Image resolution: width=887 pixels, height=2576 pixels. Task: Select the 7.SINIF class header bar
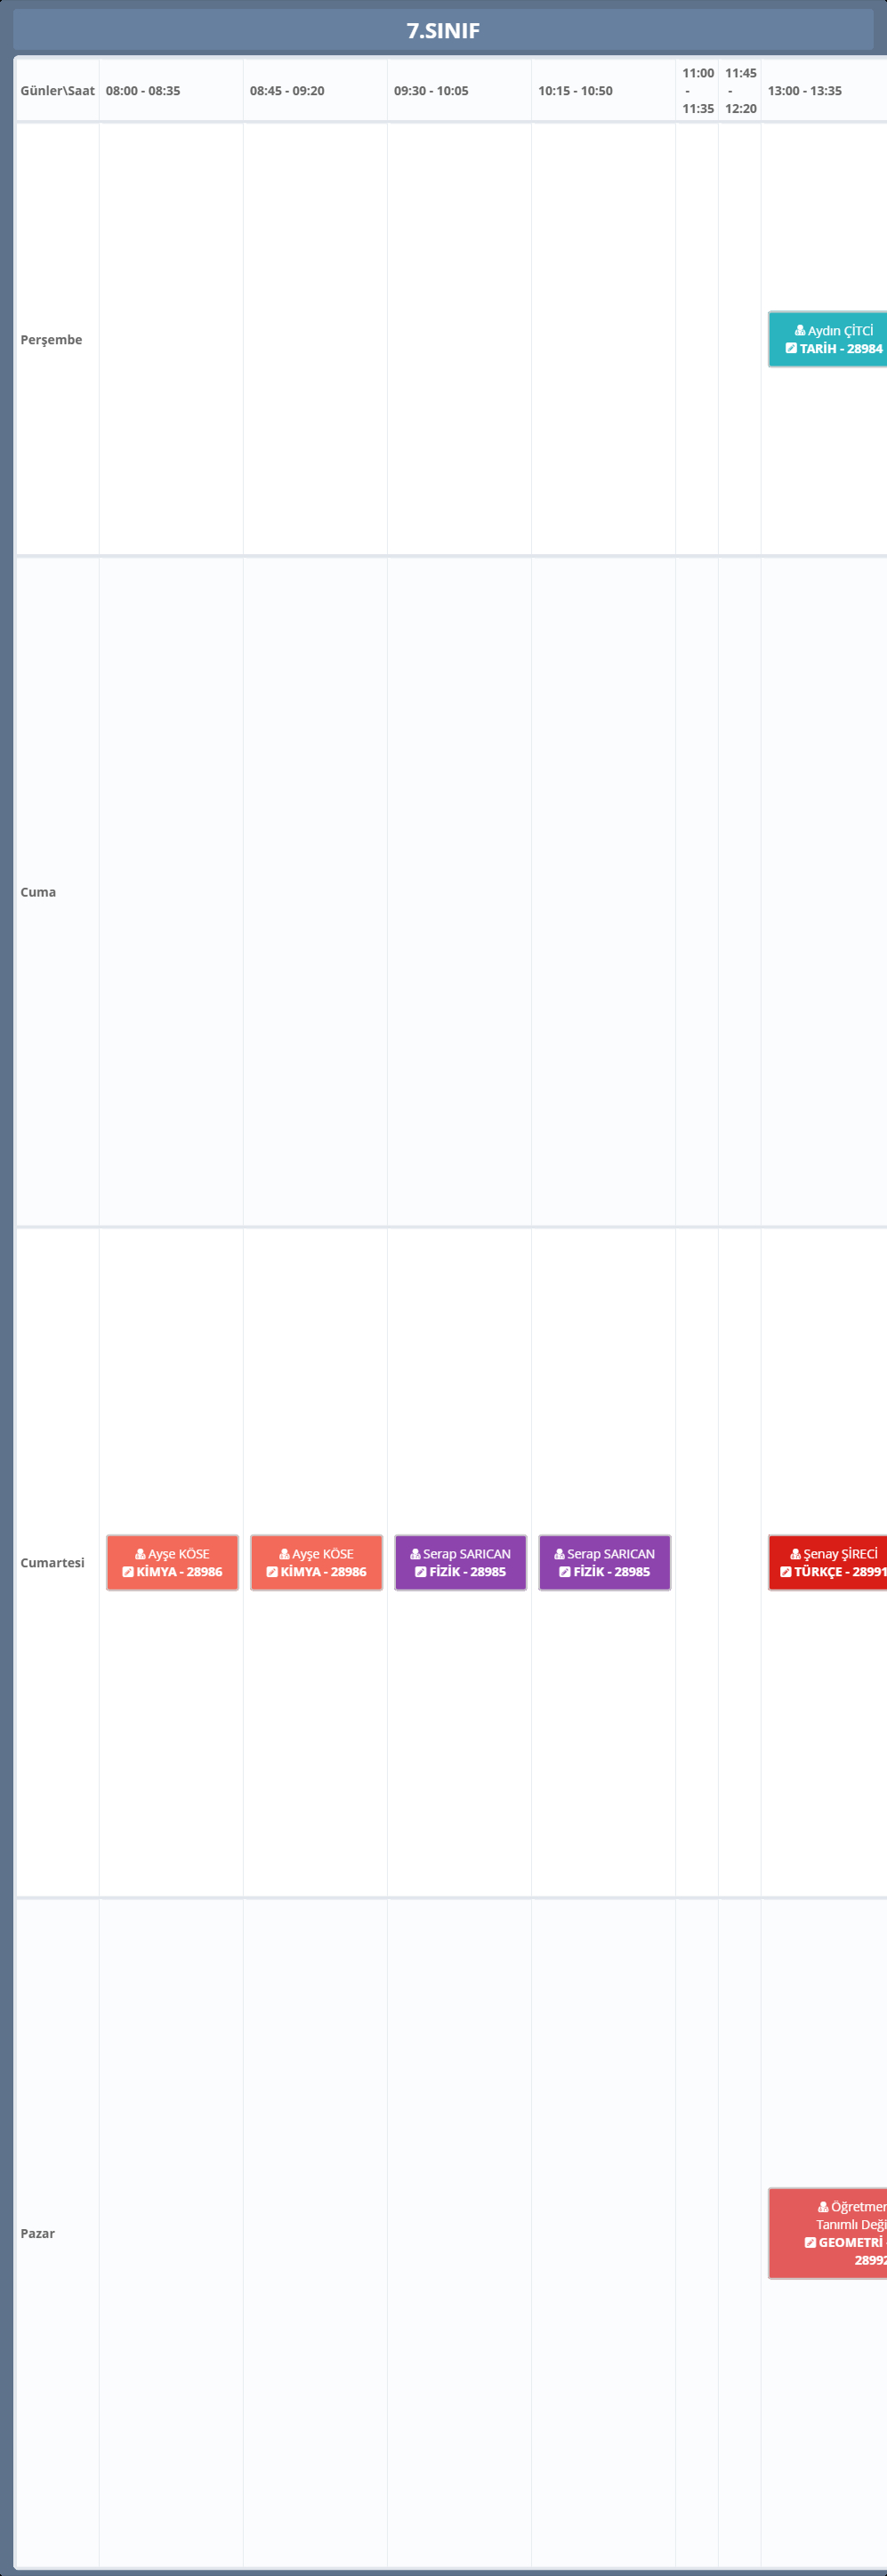[x=443, y=31]
